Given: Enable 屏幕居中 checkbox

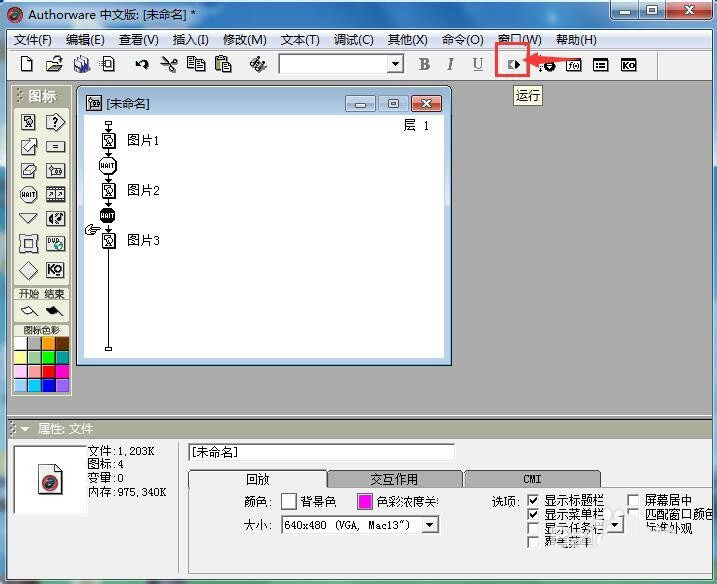Looking at the screenshot, I should click(633, 499).
